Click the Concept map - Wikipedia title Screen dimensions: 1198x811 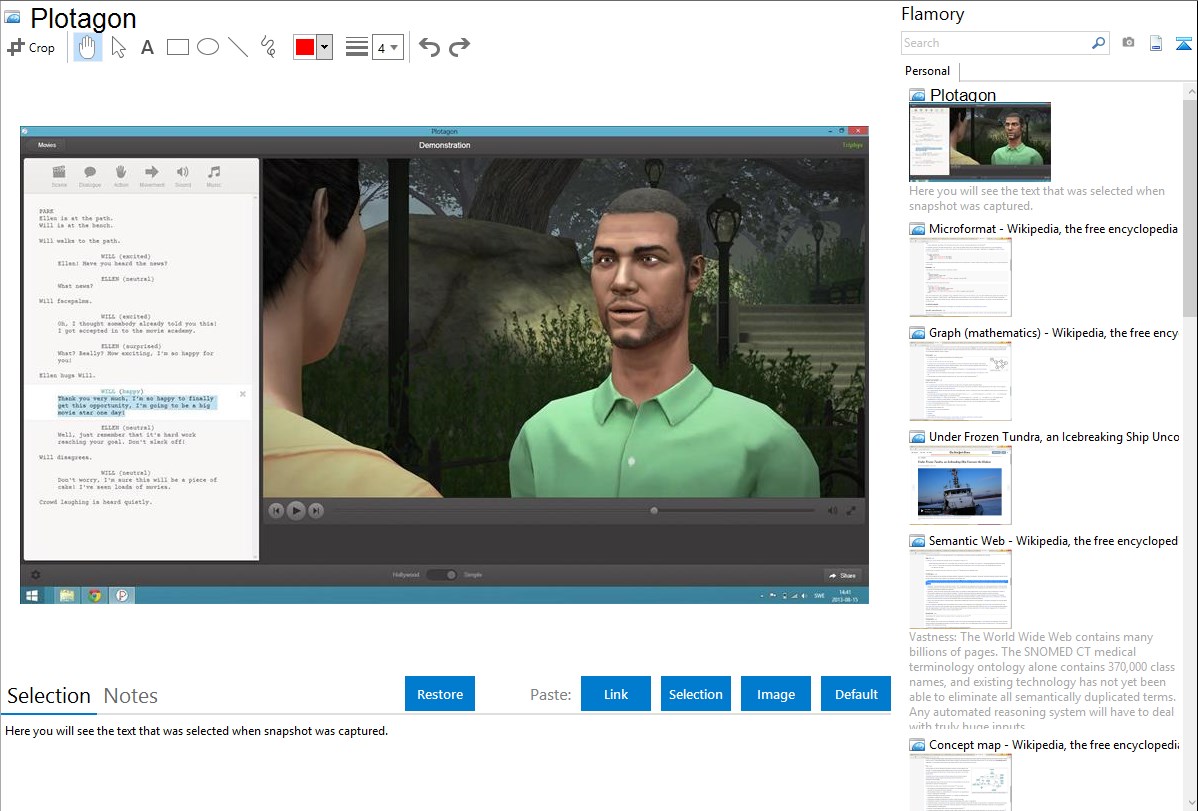[1053, 744]
